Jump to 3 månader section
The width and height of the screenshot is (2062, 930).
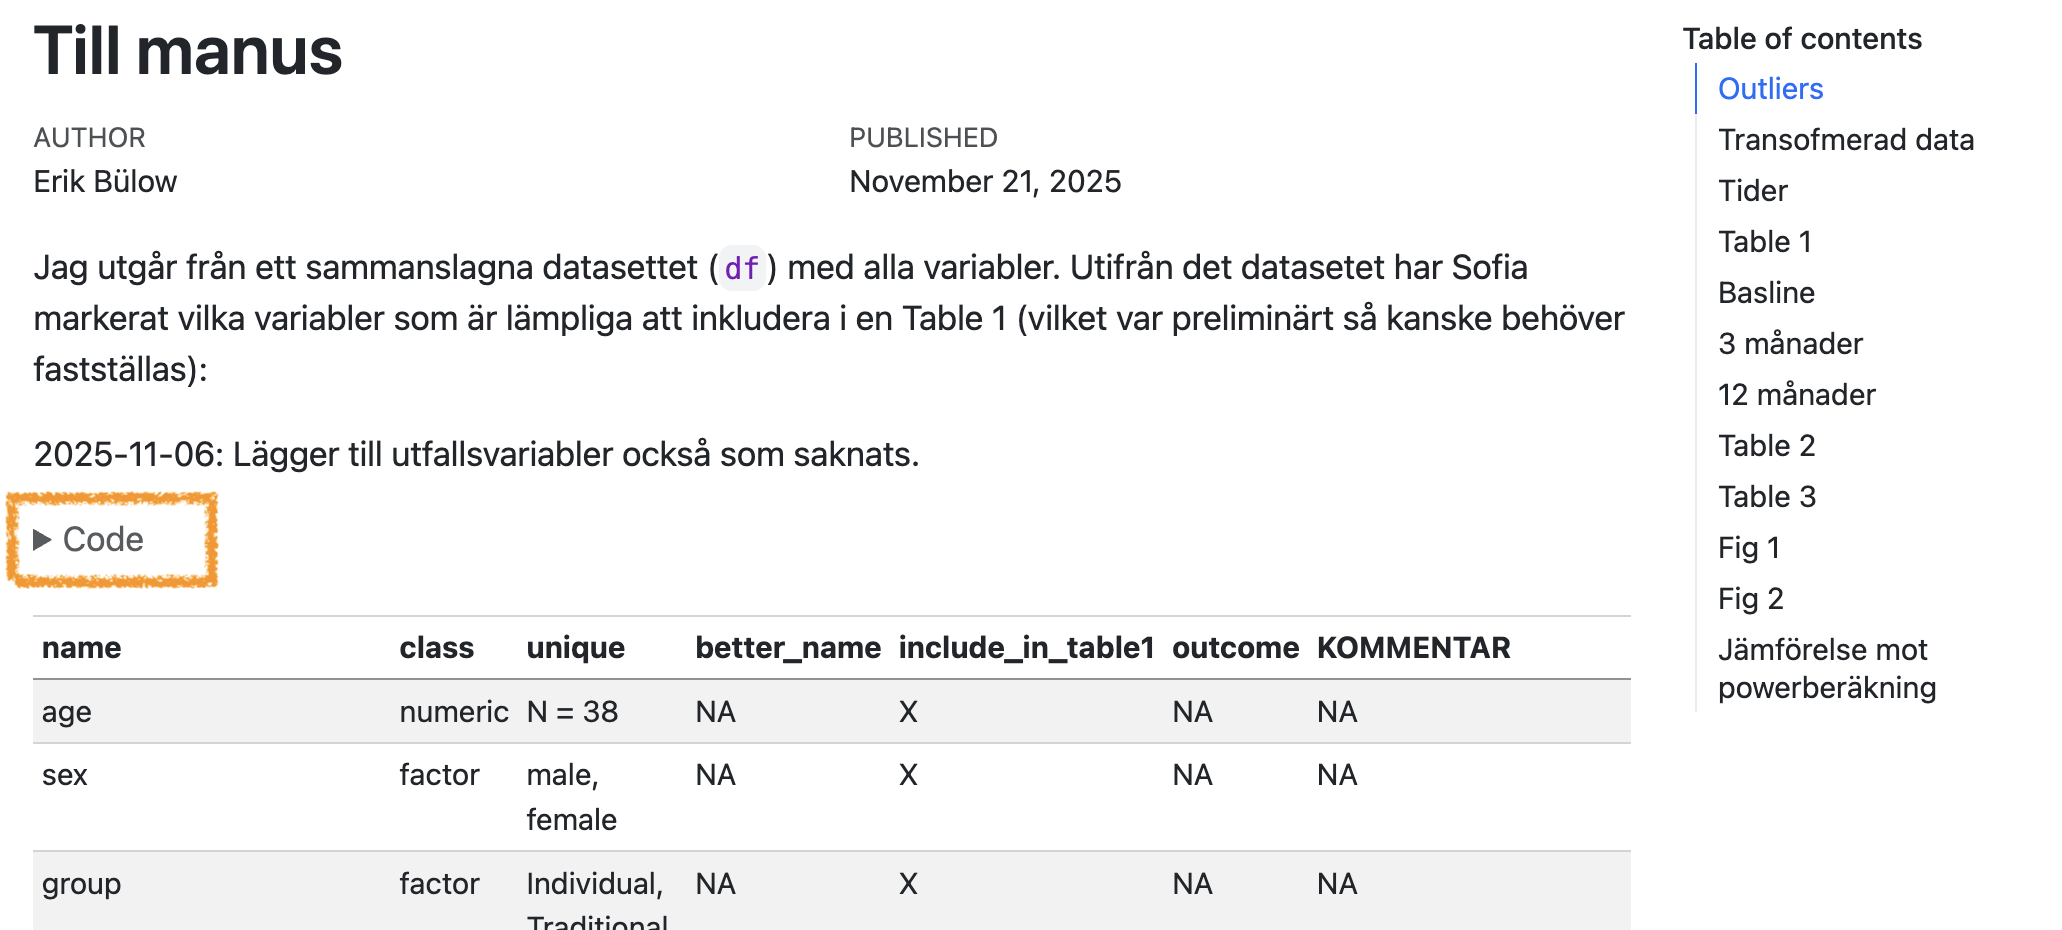coord(1790,344)
